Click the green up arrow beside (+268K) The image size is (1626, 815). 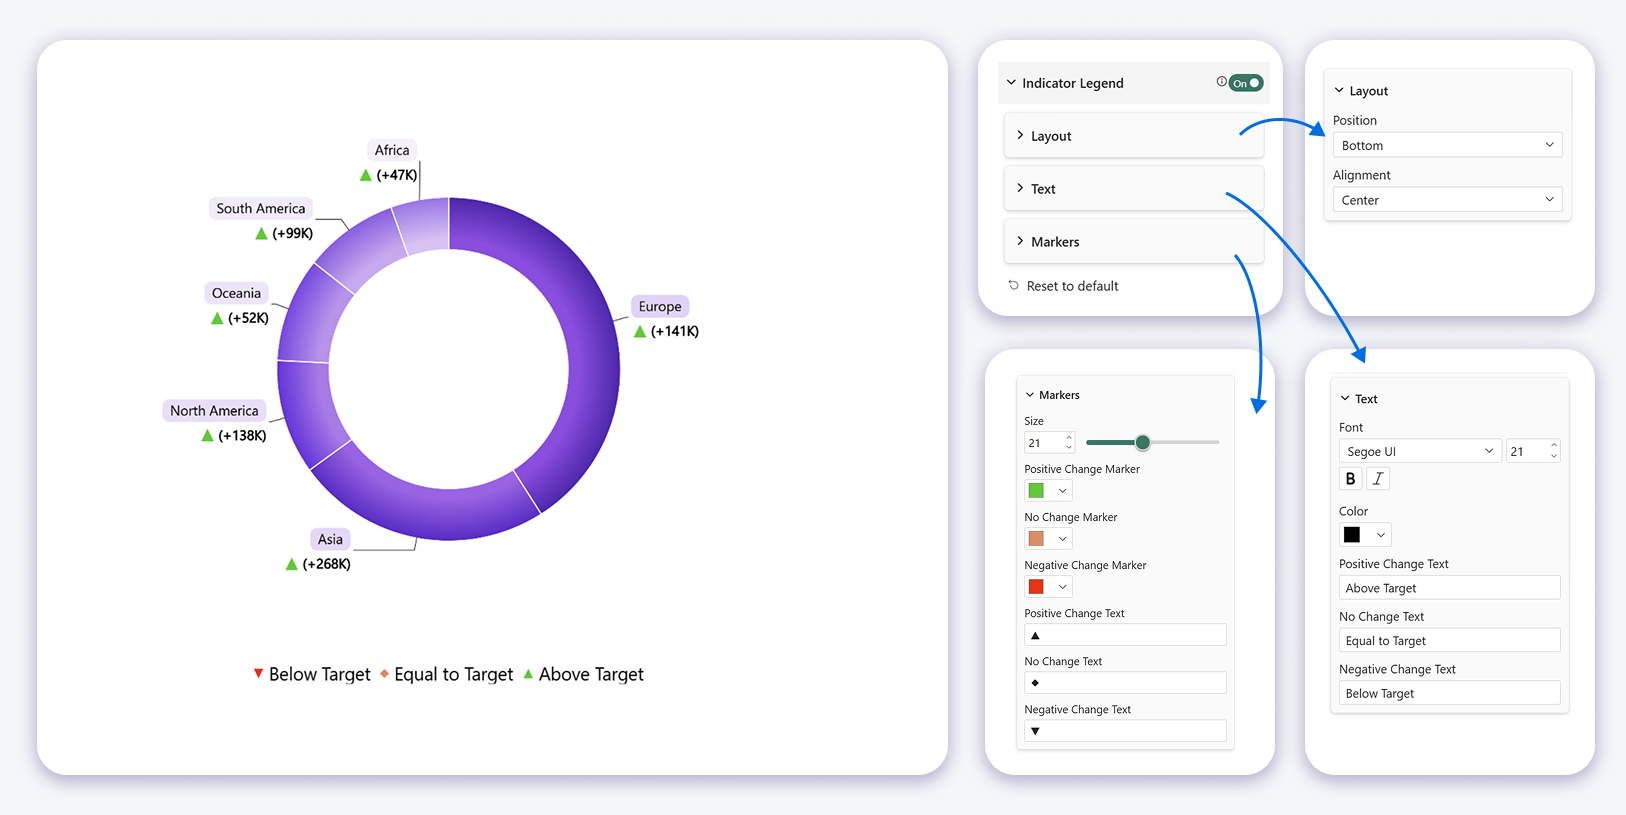292,564
